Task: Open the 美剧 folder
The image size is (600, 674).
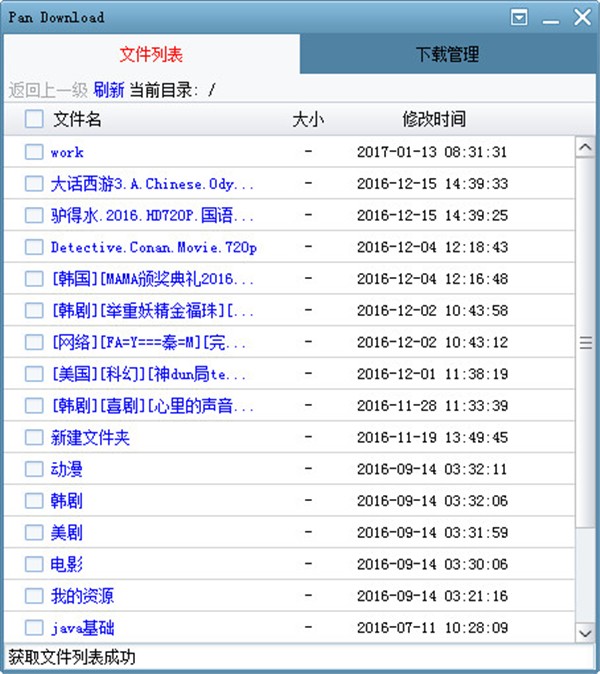Action: (66, 533)
